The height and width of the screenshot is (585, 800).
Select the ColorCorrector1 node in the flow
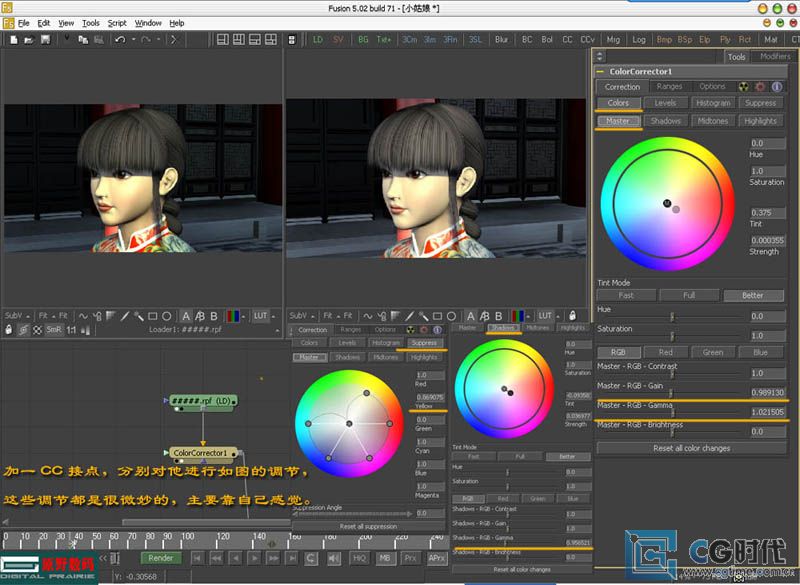click(202, 453)
